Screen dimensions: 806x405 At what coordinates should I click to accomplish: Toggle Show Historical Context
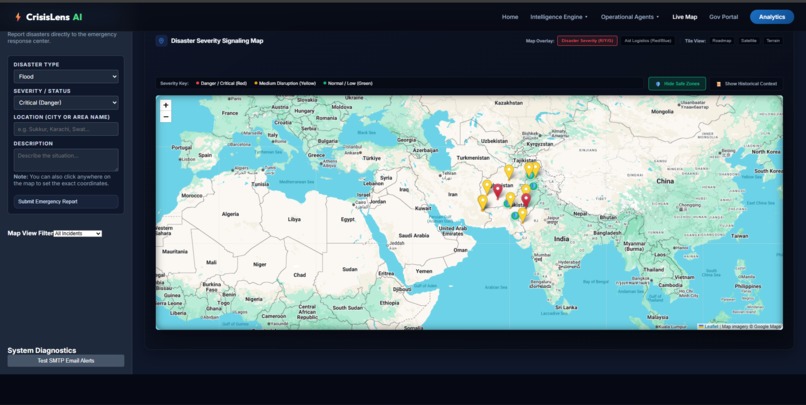tap(746, 84)
